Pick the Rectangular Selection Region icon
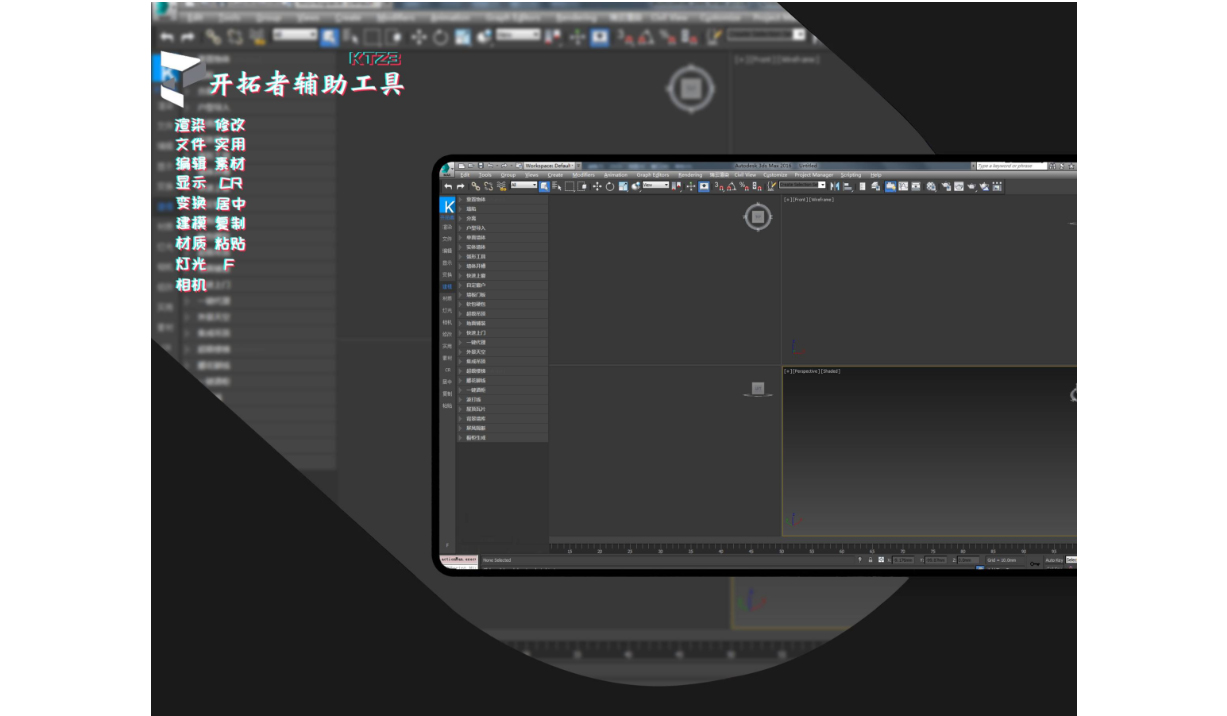The width and height of the screenshot is (1227, 716). (569, 186)
